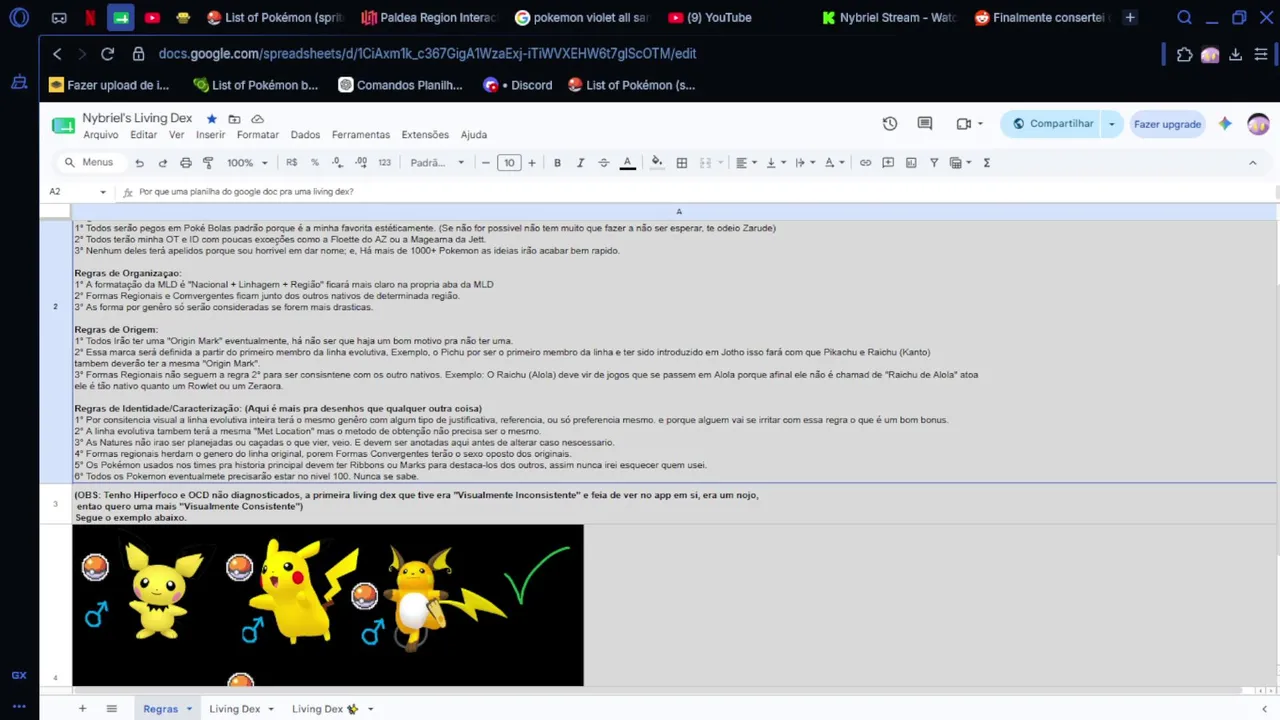
Task: Search the Menus box in the toolbar
Action: pos(89,163)
